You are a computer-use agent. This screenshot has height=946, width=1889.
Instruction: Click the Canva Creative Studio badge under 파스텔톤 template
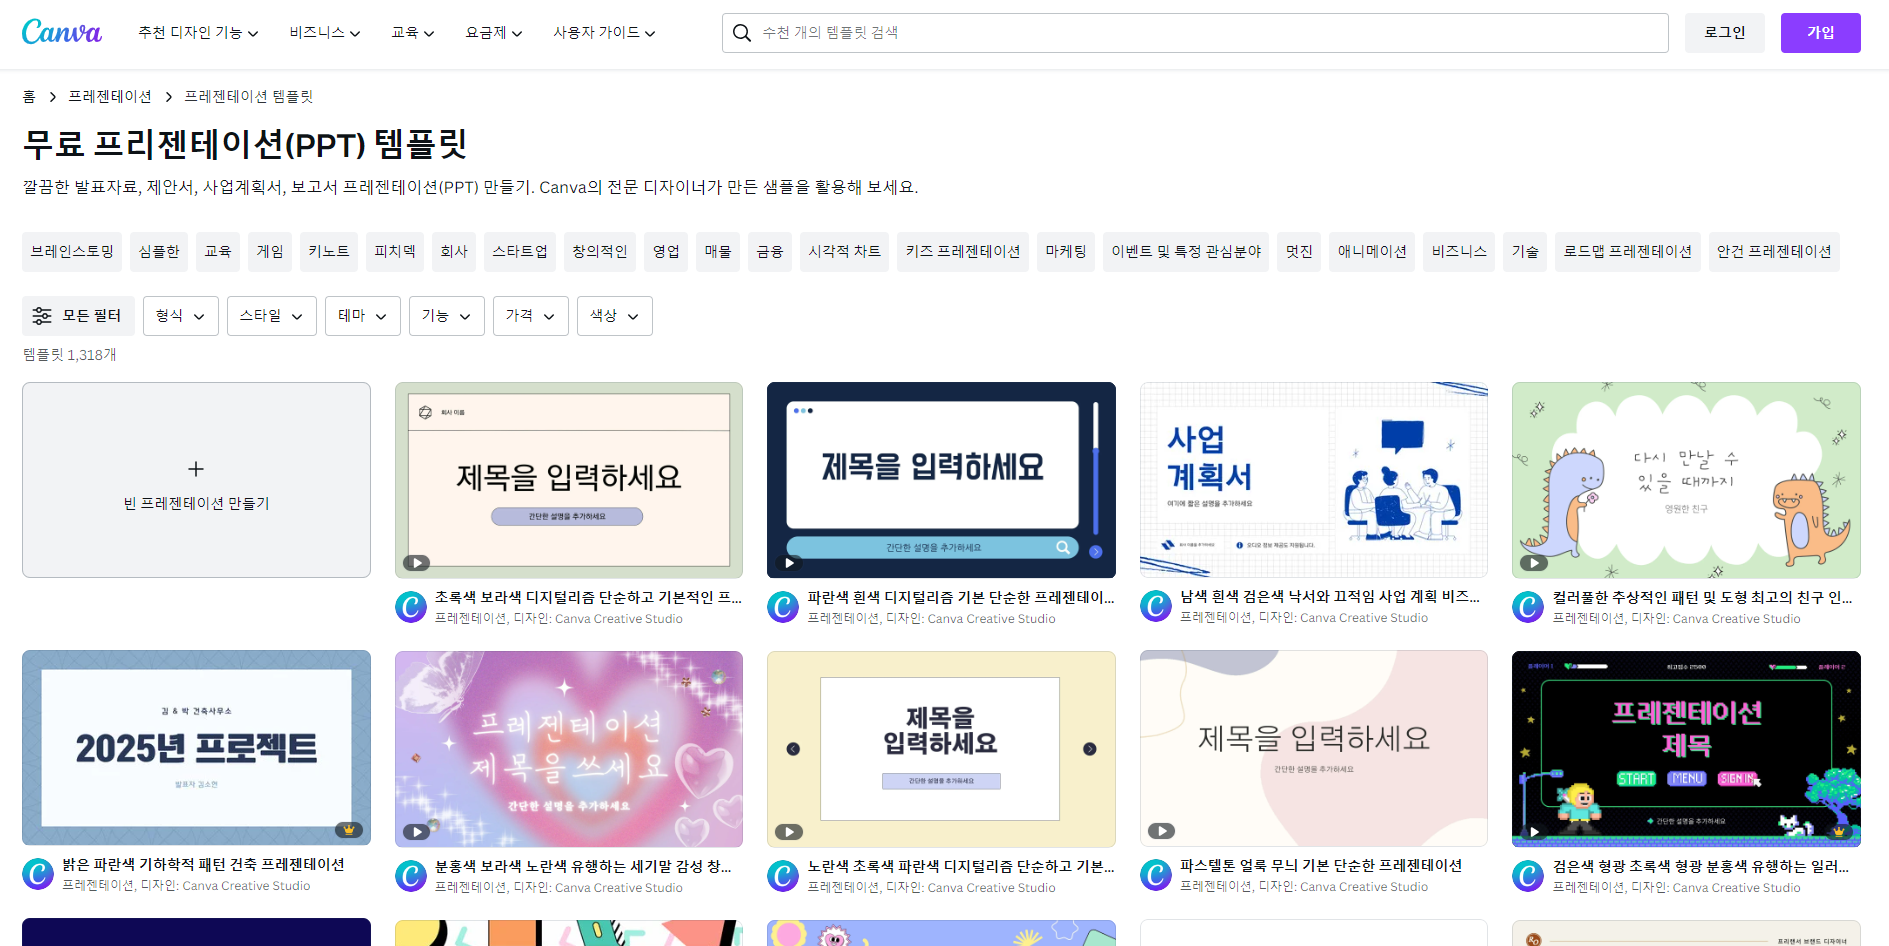tap(1155, 874)
